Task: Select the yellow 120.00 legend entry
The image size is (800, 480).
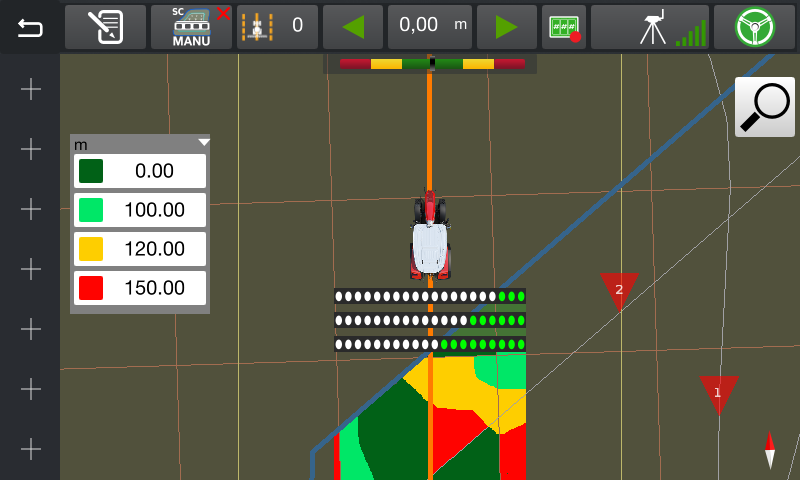Action: coord(140,249)
